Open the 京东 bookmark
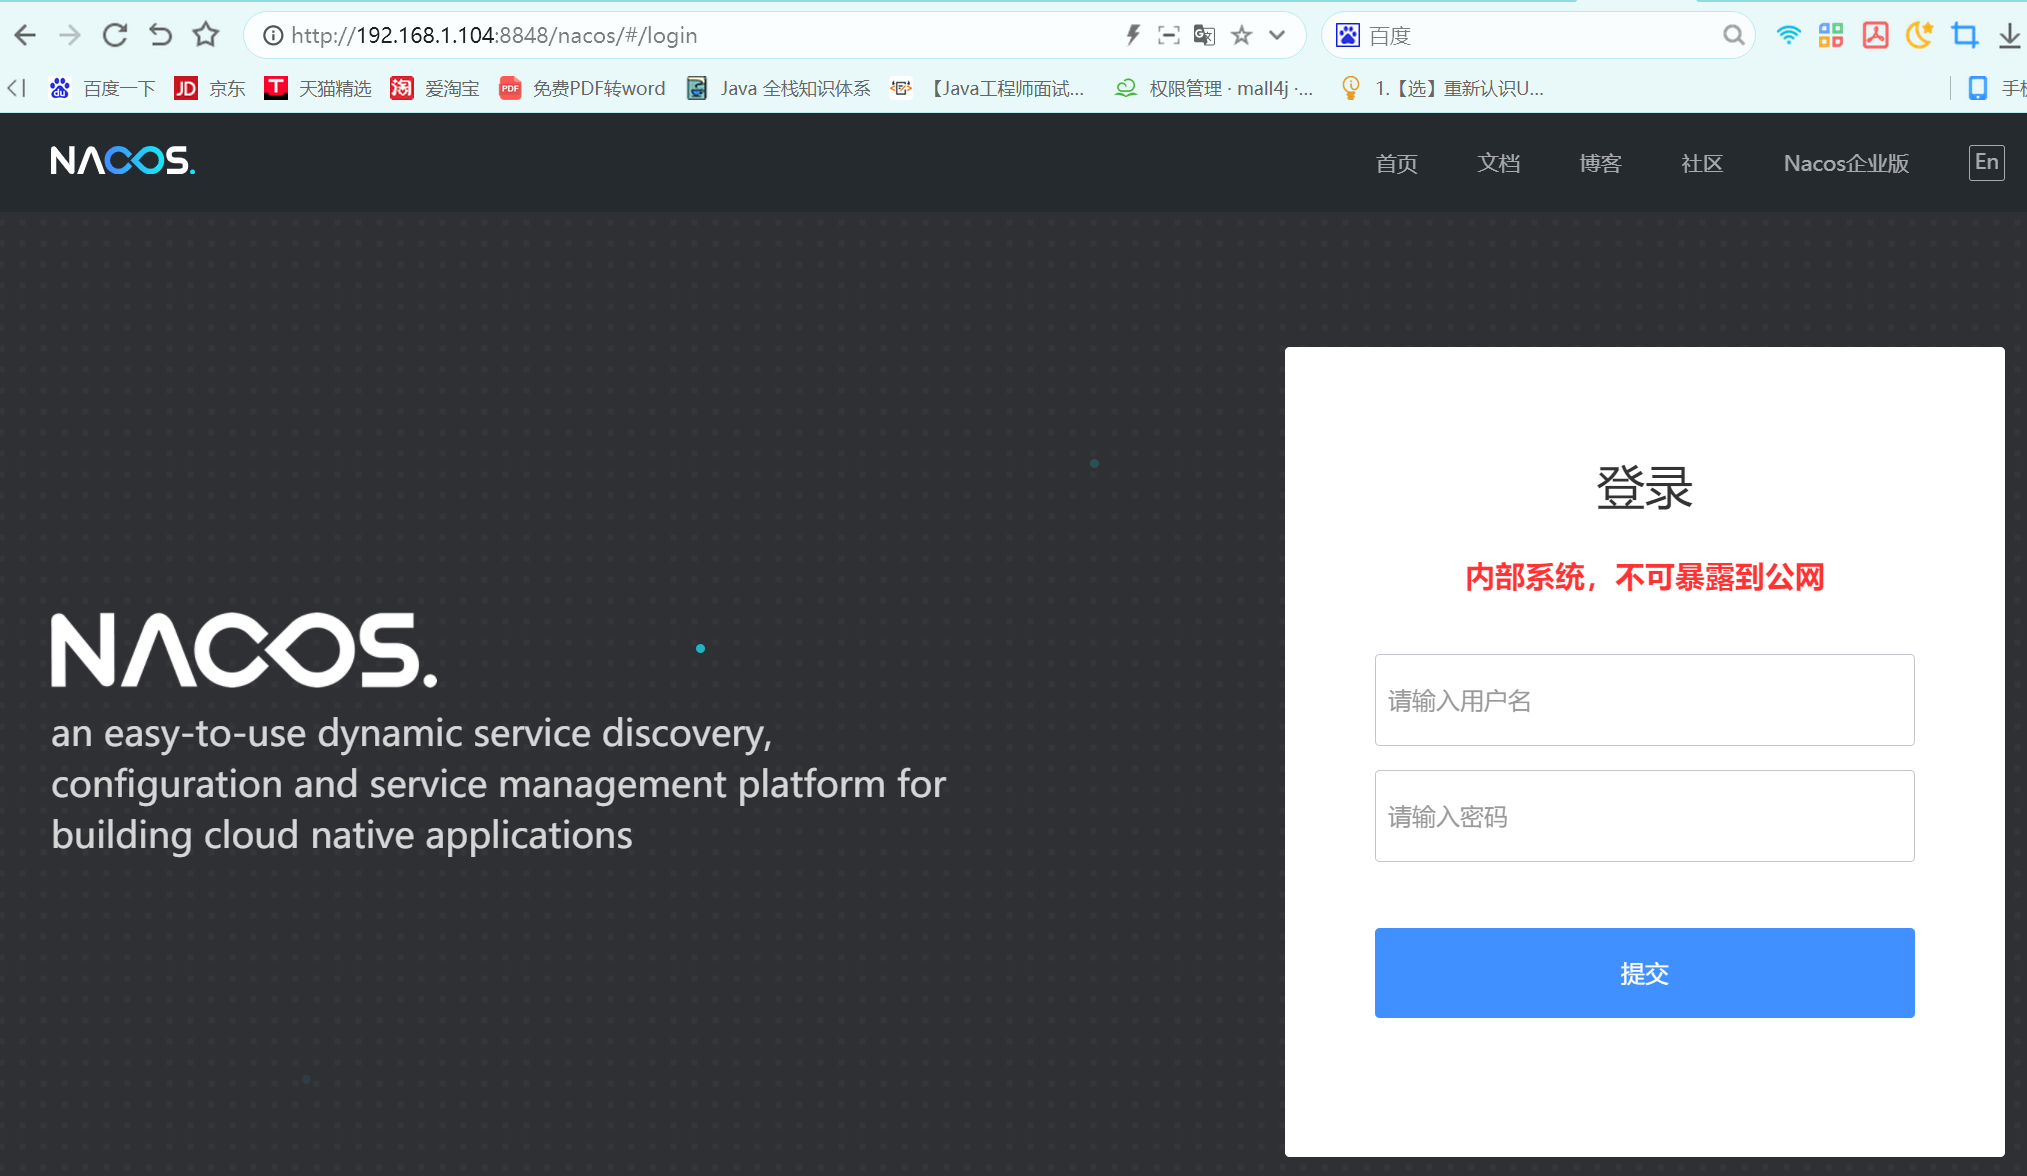The height and width of the screenshot is (1176, 2027). (x=210, y=88)
